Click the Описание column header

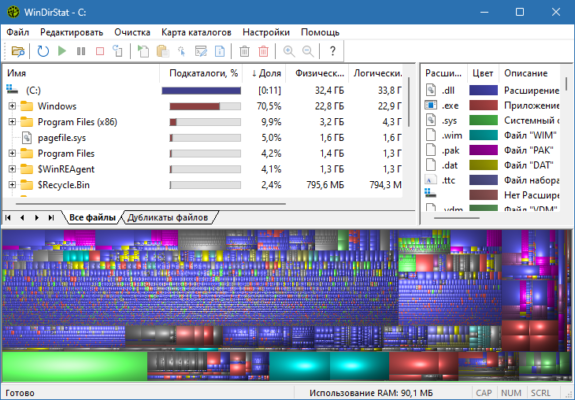[x=530, y=73]
